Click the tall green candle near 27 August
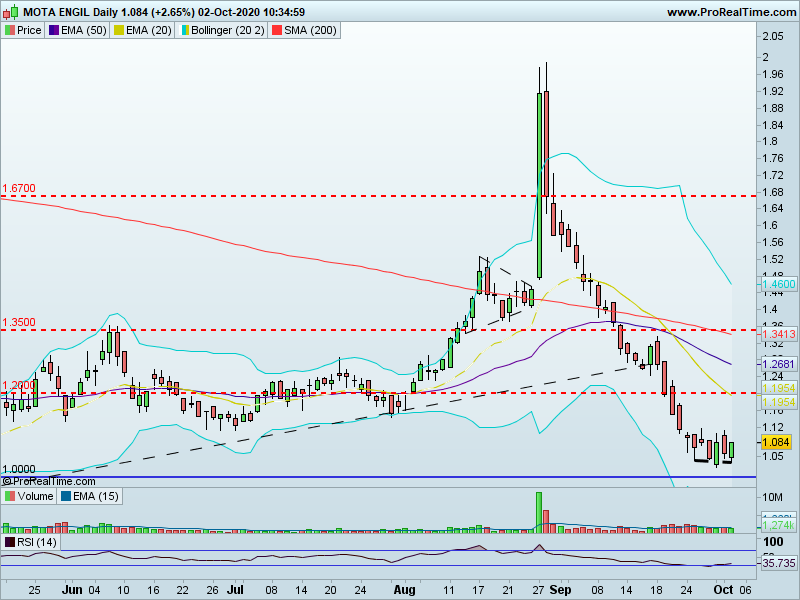Viewport: 800px width, 600px height. [539, 185]
